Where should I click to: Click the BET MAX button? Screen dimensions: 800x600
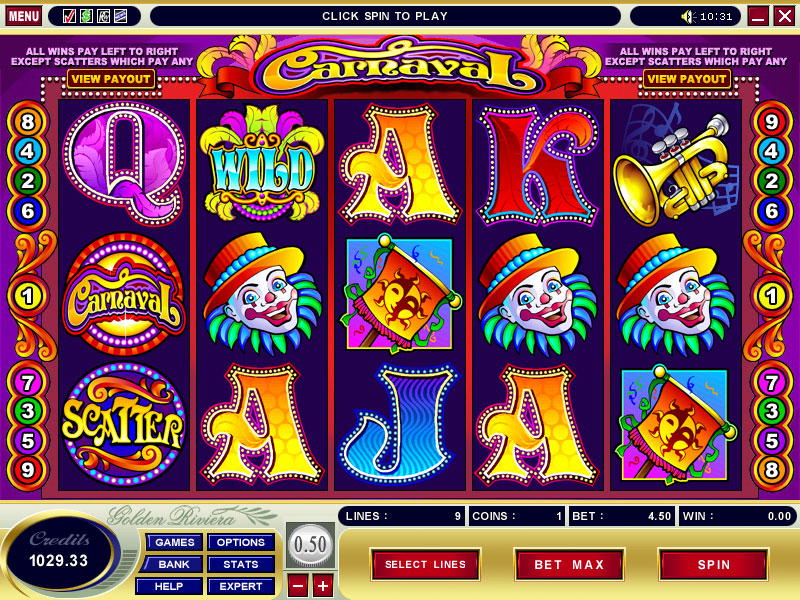pyautogui.click(x=569, y=564)
